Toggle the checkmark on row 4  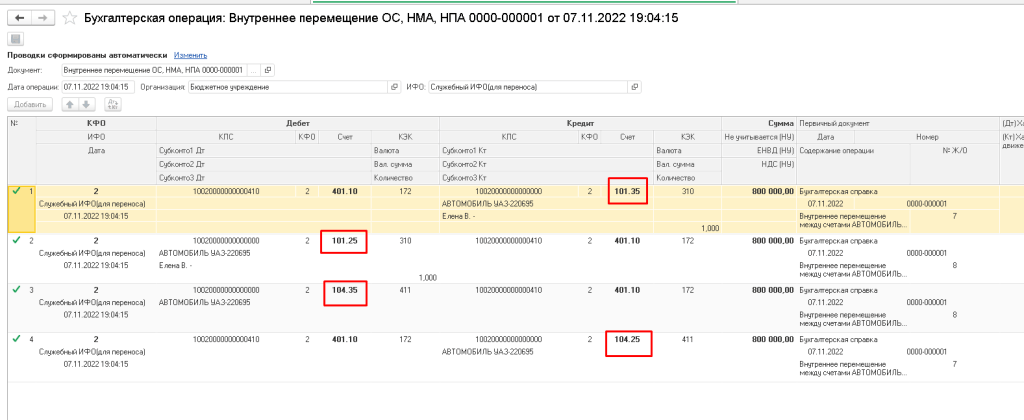(16, 338)
